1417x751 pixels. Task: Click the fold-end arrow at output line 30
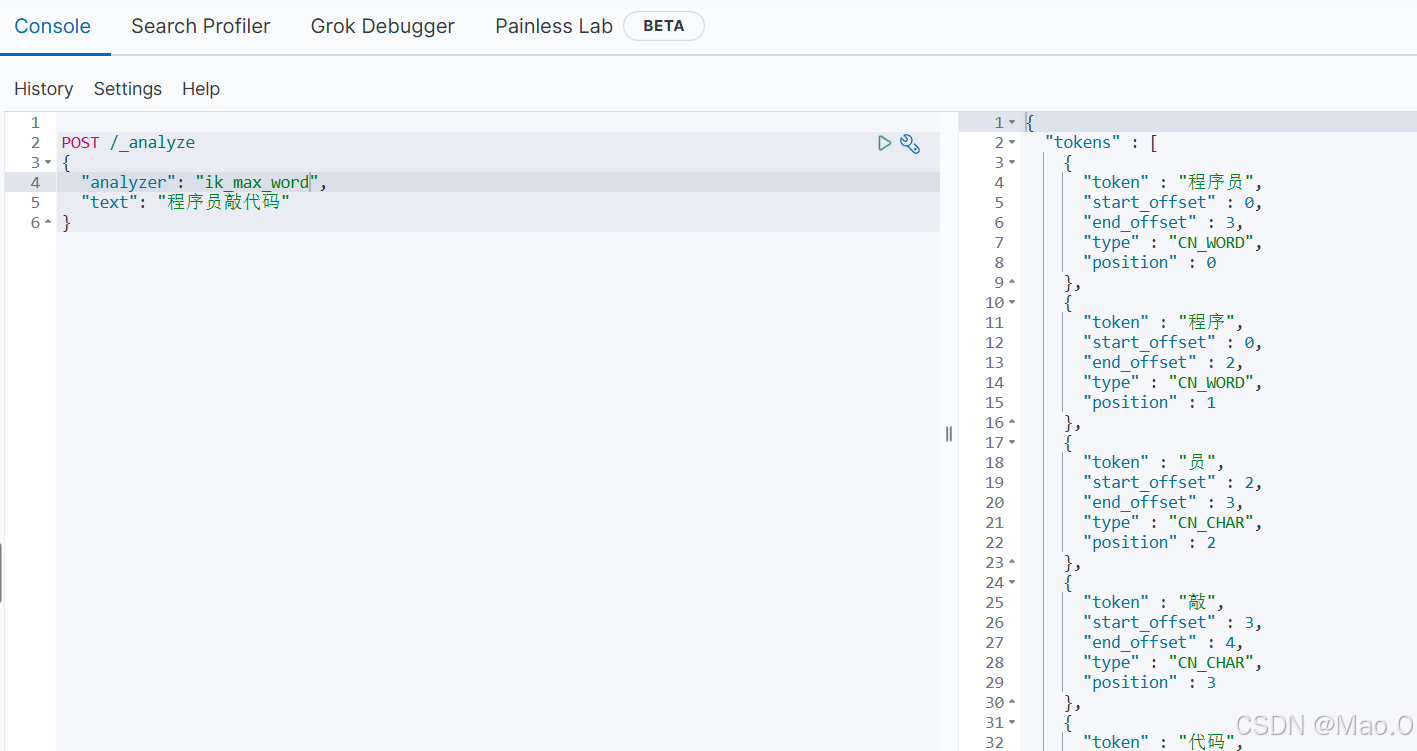coord(1012,702)
